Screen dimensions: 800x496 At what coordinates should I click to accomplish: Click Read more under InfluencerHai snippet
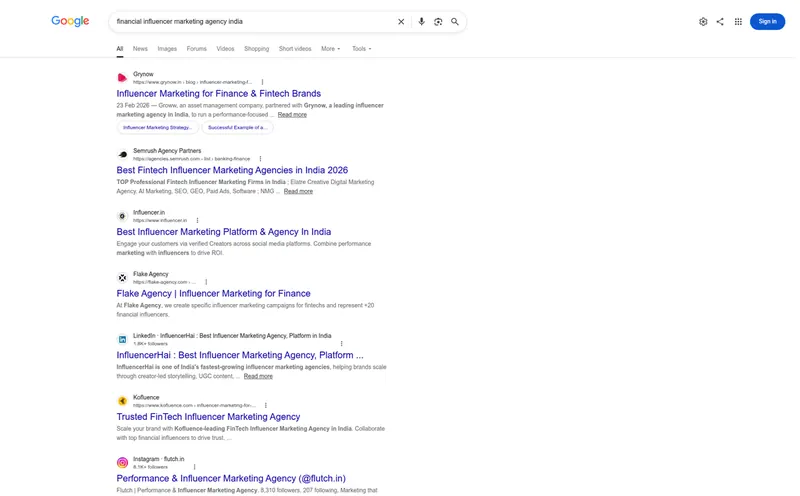coord(258,376)
